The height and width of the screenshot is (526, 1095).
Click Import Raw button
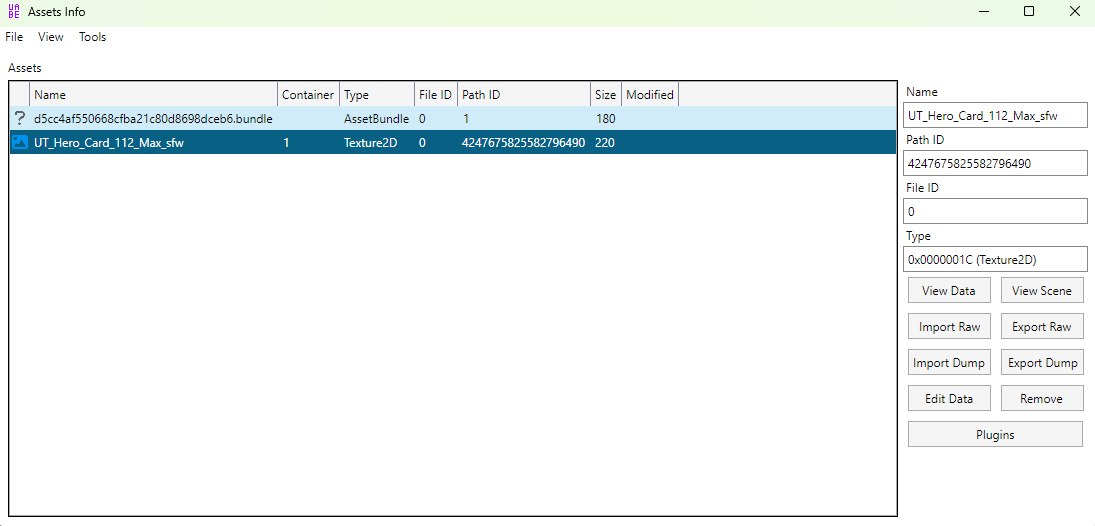click(x=949, y=327)
